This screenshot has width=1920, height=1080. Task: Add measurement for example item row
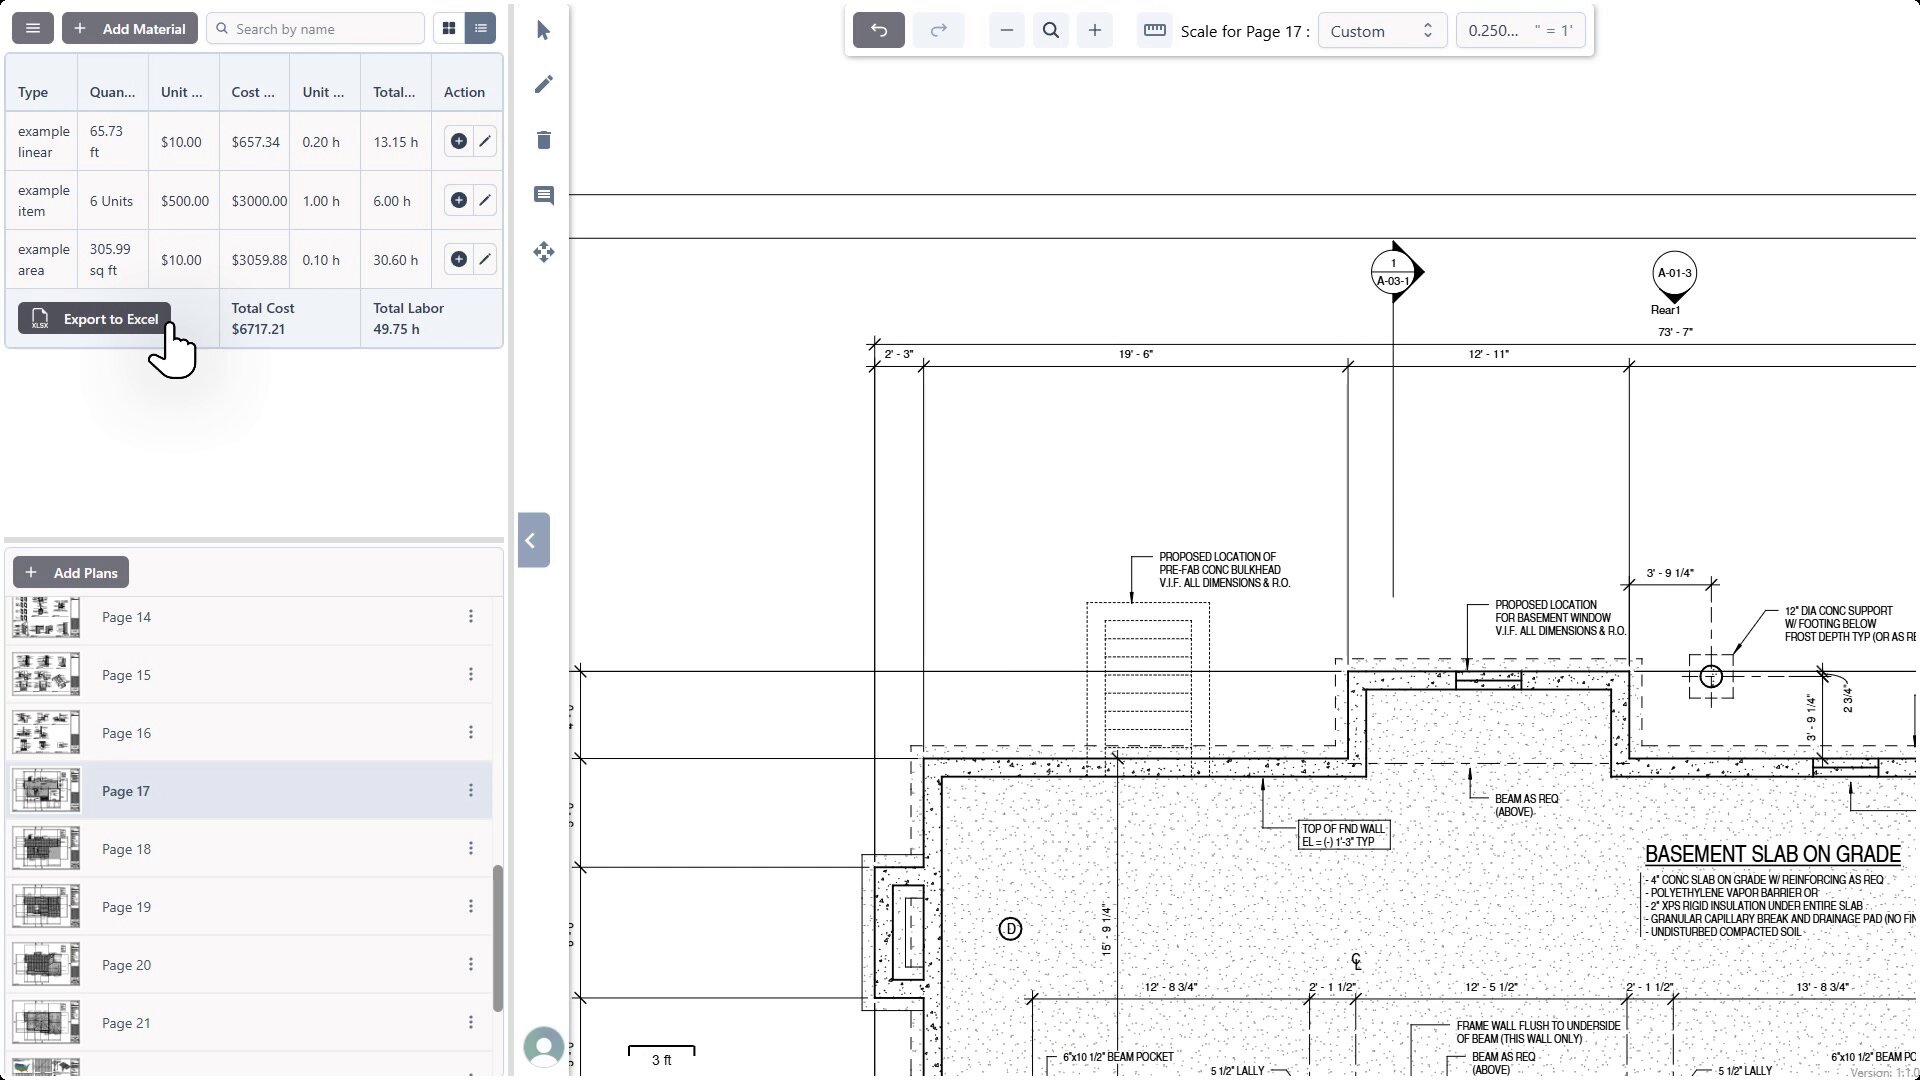pos(458,200)
